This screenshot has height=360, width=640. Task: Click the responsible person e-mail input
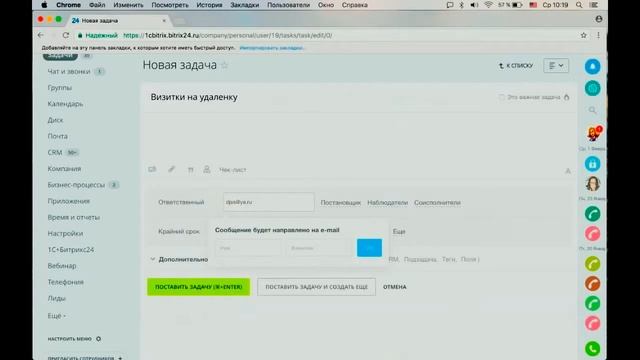[269, 202]
